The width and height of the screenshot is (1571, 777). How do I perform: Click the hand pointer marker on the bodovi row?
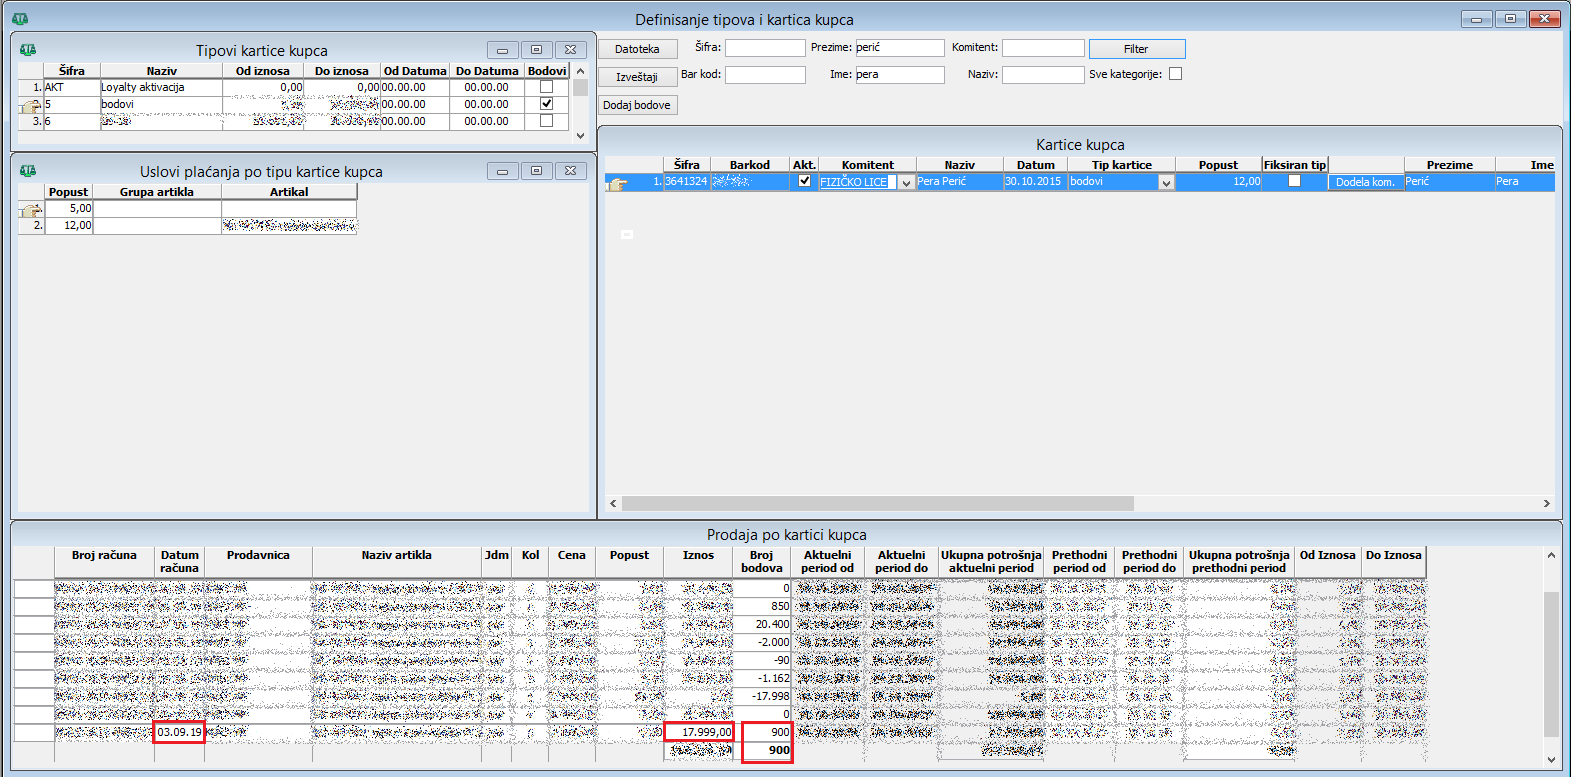30,105
